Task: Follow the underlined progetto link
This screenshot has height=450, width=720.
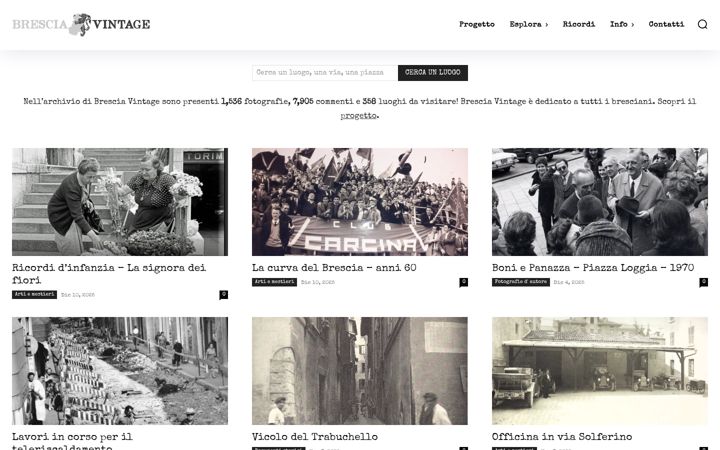Action: [x=358, y=116]
